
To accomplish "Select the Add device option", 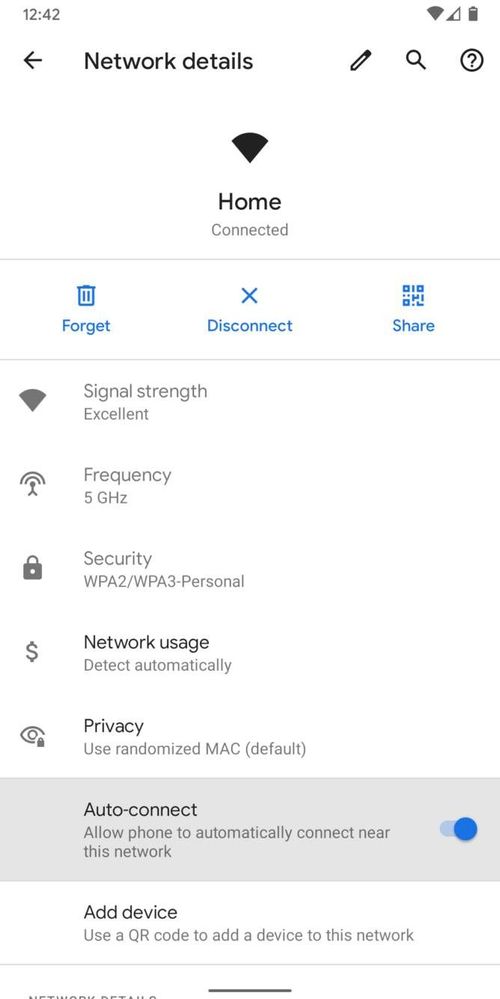I will click(x=250, y=923).
